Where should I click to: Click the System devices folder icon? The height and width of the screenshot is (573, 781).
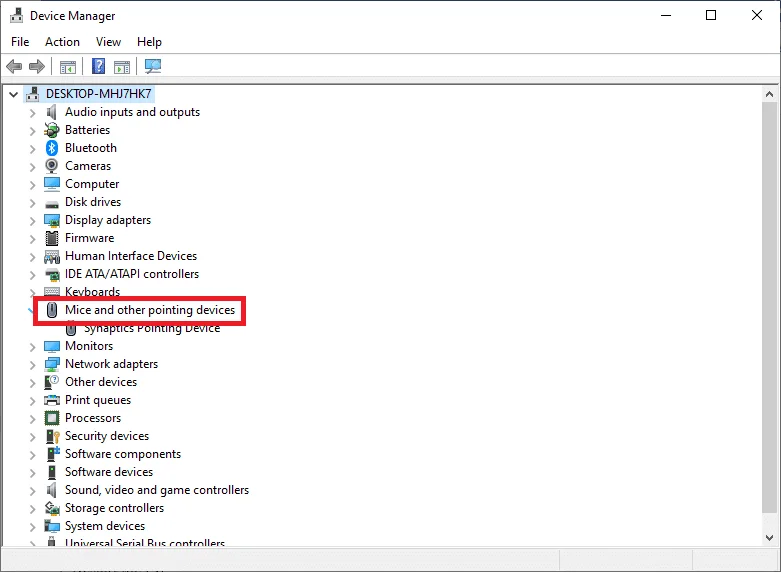coord(52,526)
